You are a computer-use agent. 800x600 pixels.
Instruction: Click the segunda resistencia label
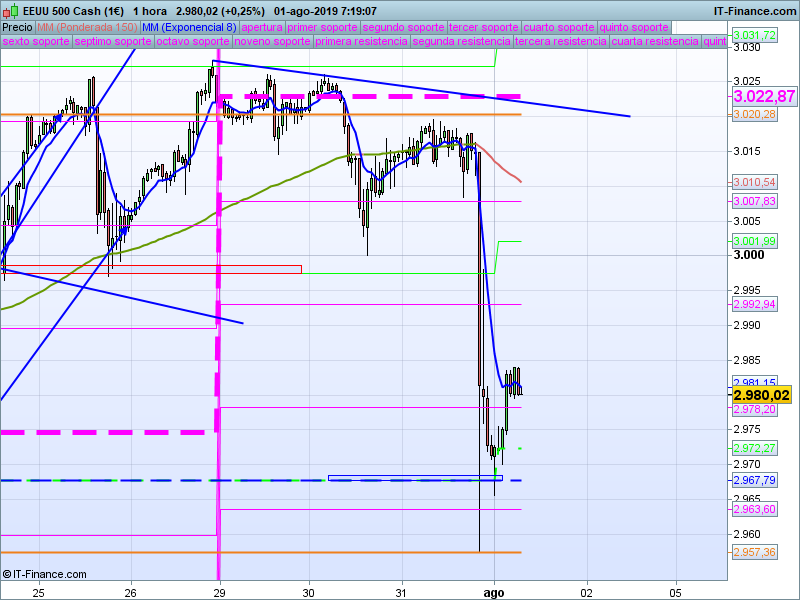461,41
